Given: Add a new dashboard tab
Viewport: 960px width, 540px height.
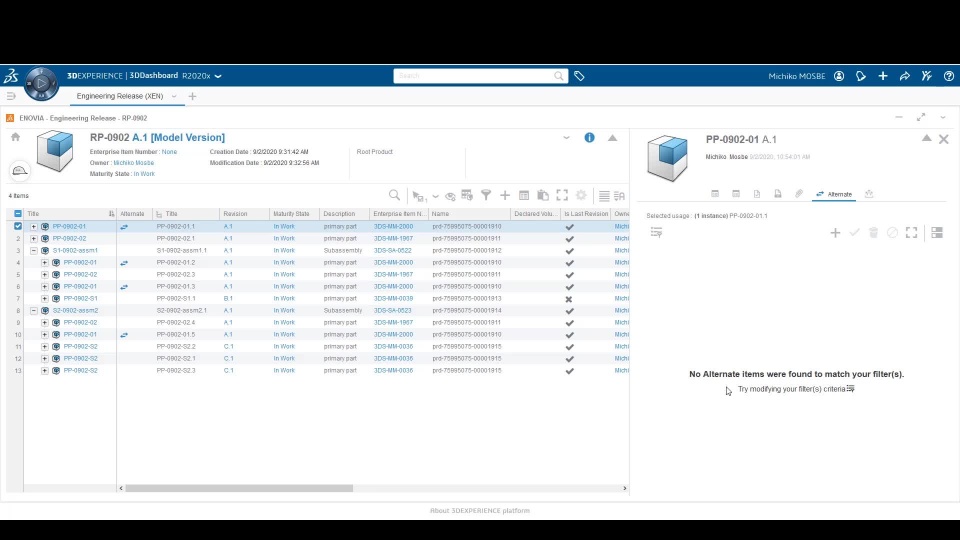Looking at the screenshot, I should tap(192, 96).
